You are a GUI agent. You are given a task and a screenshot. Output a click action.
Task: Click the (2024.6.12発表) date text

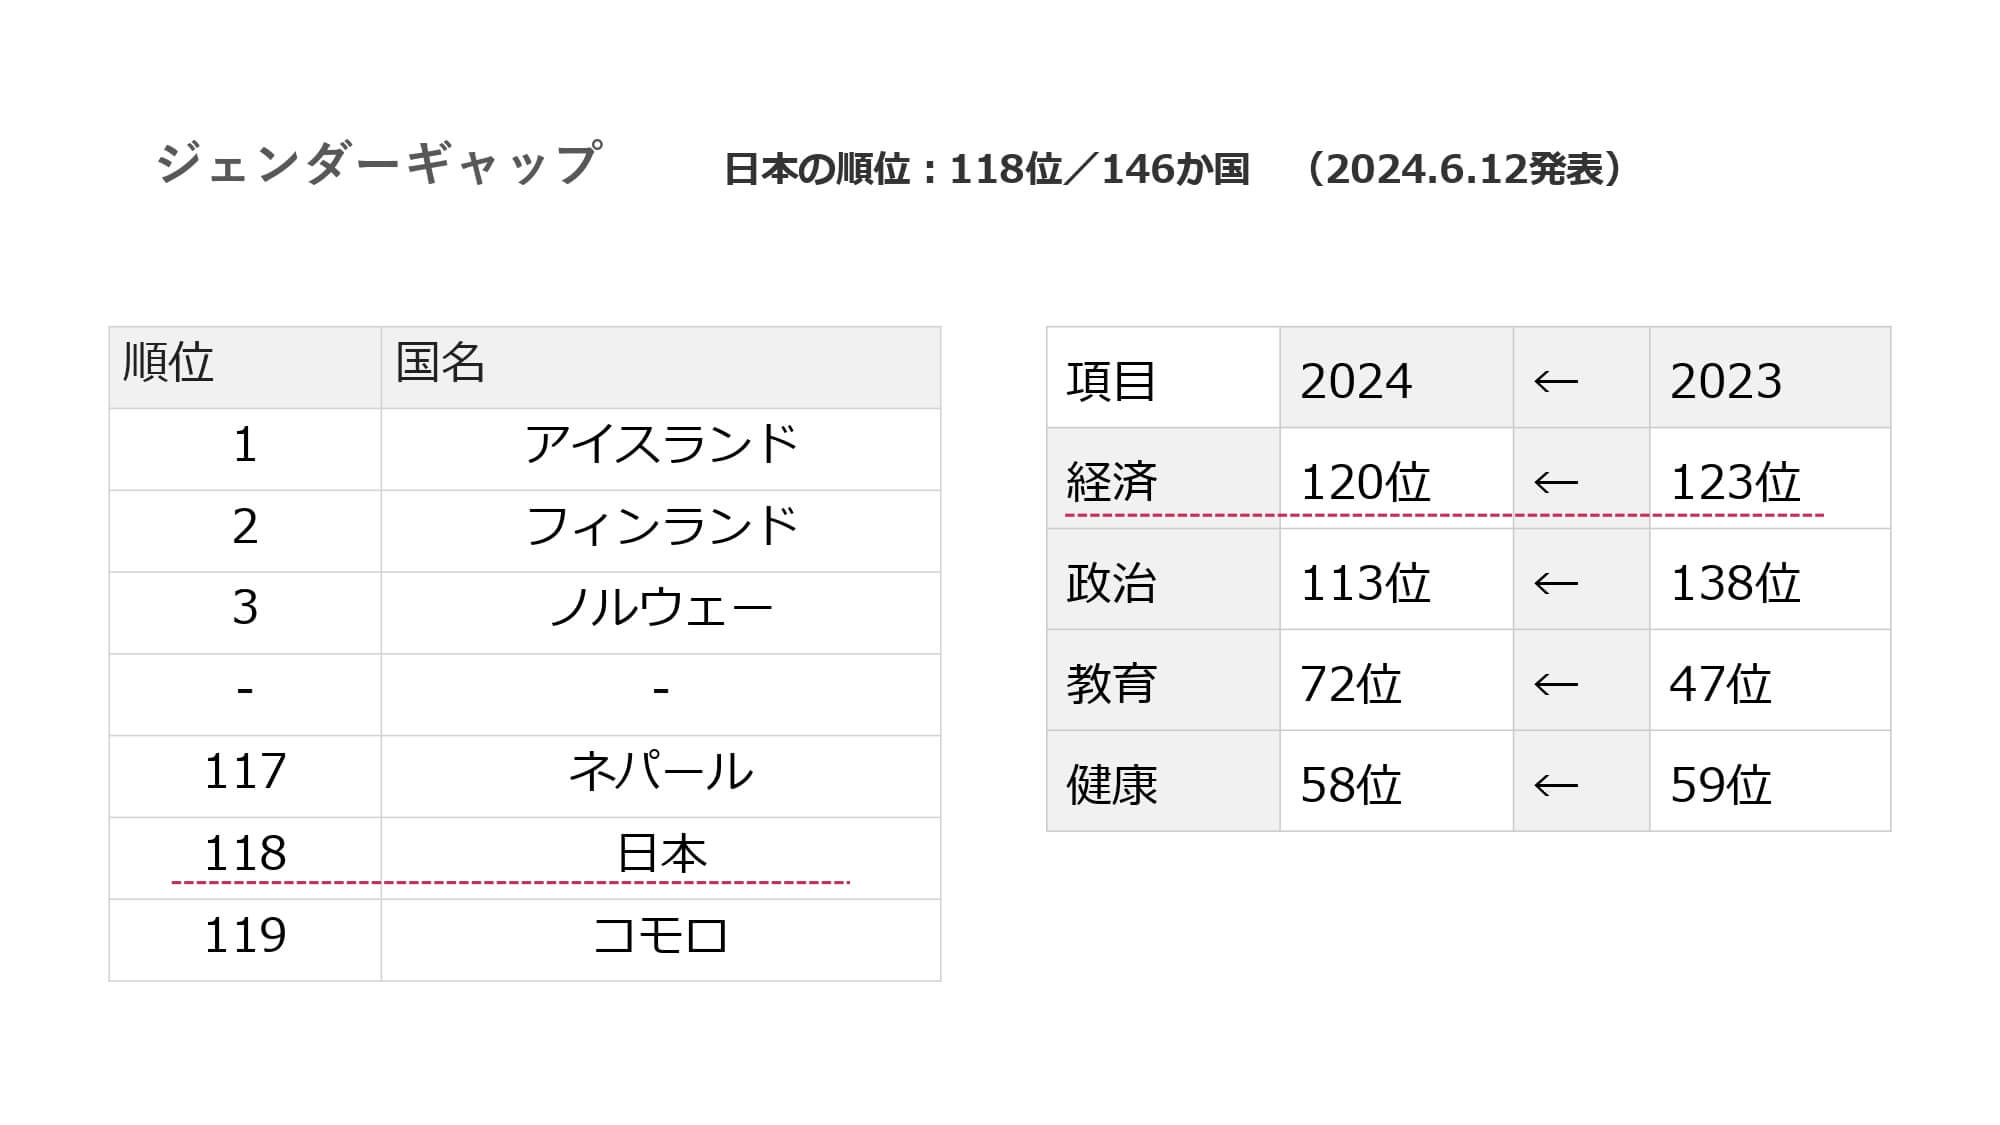pos(1465,169)
